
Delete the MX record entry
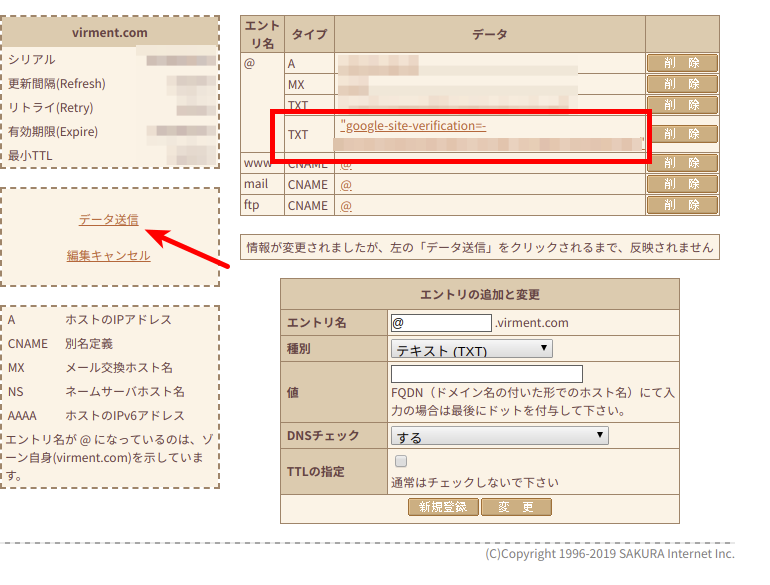[x=682, y=84]
